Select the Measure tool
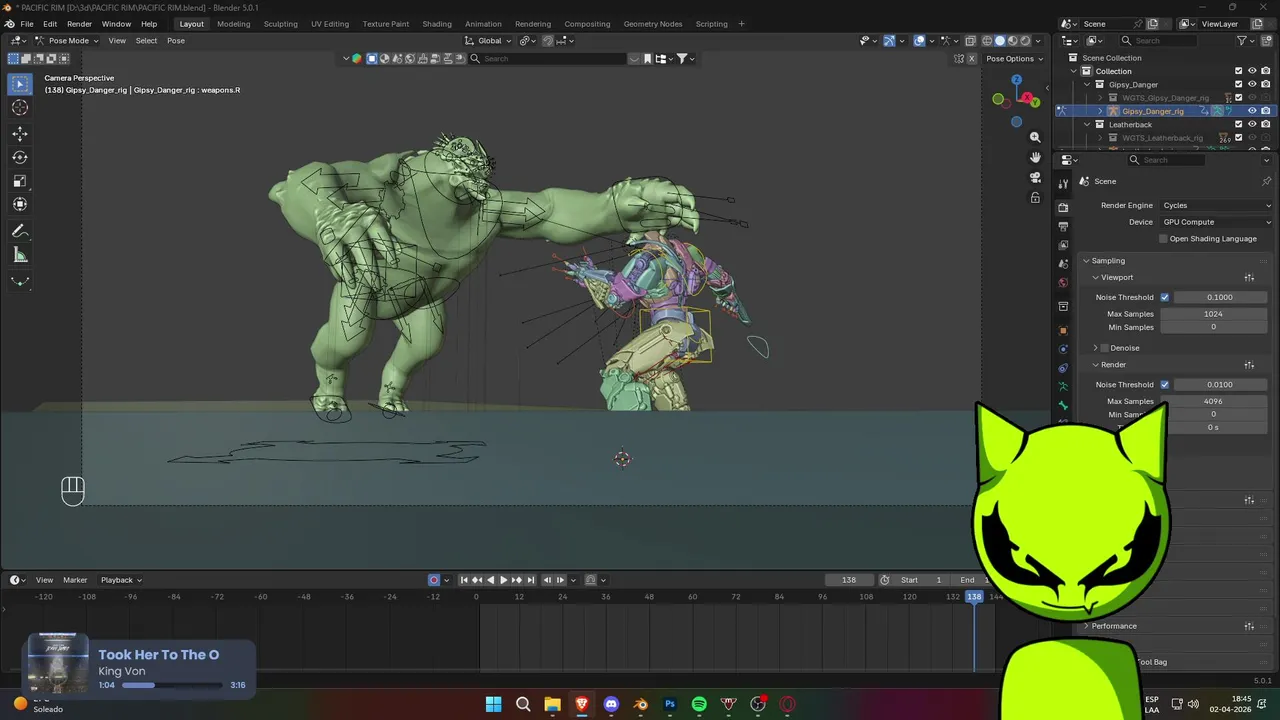1280x720 pixels. point(20,255)
